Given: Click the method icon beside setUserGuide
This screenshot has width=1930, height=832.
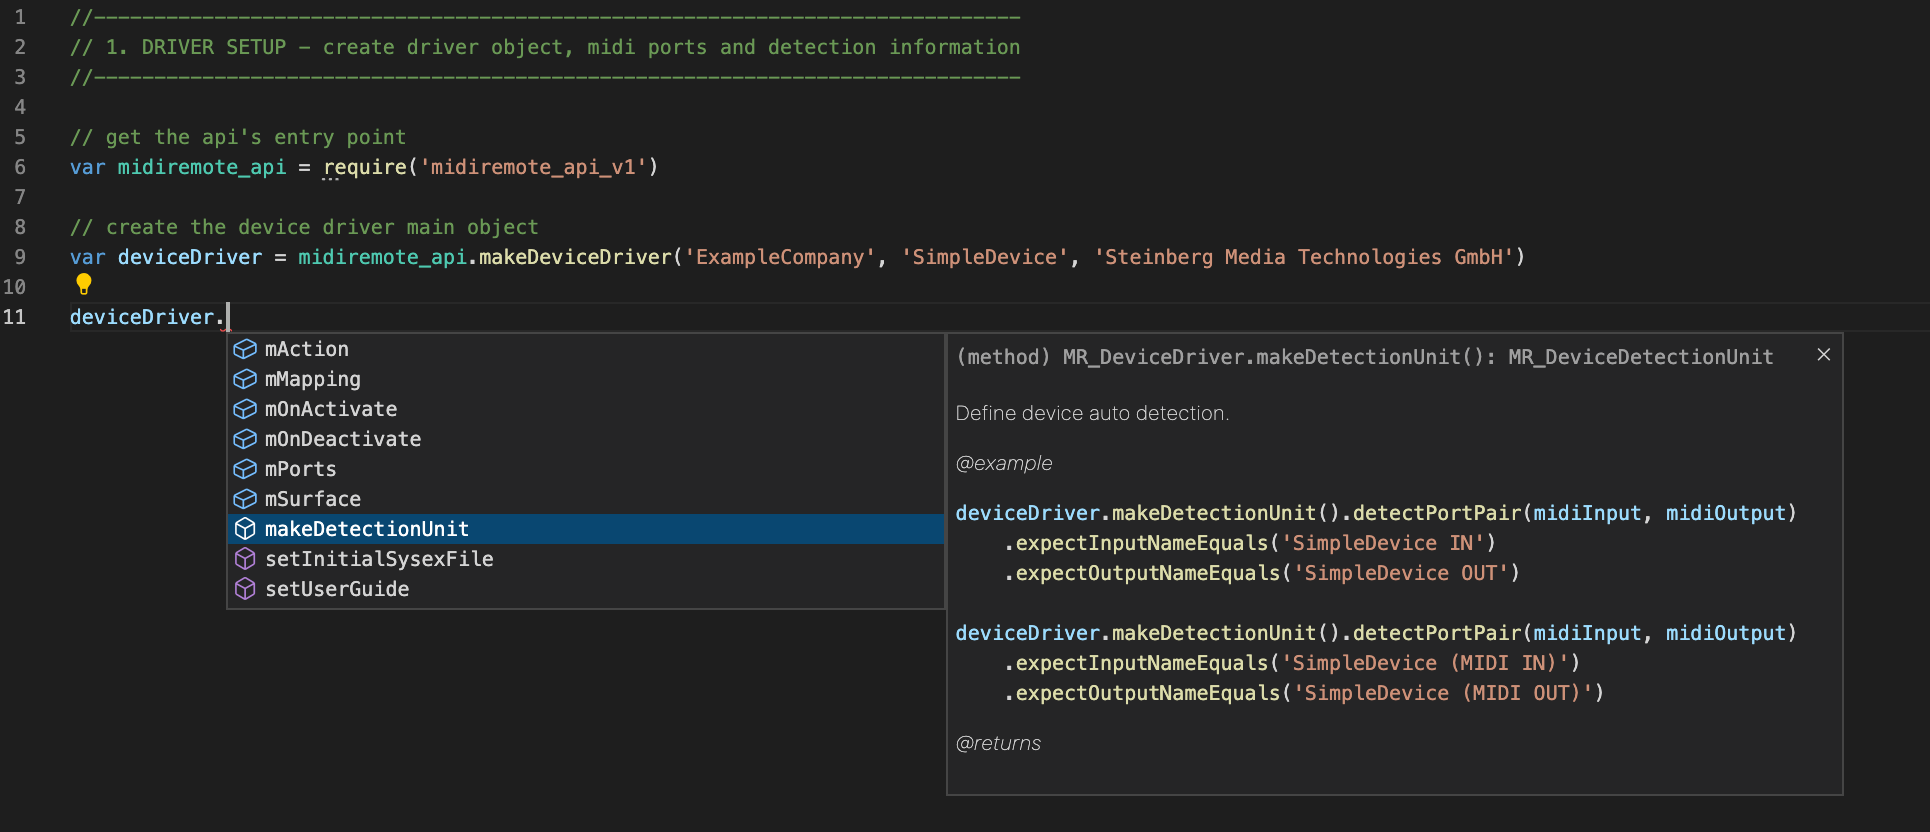Looking at the screenshot, I should point(245,589).
